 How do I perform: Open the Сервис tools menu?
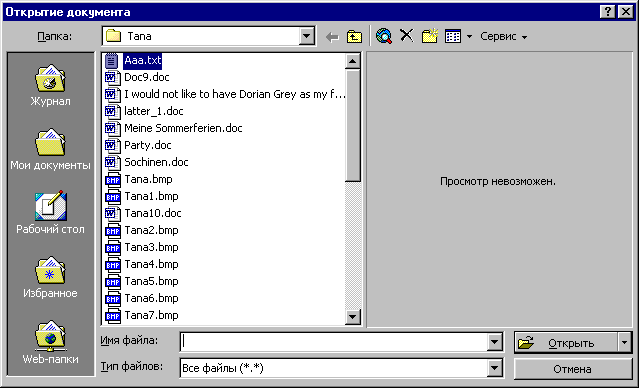point(503,36)
